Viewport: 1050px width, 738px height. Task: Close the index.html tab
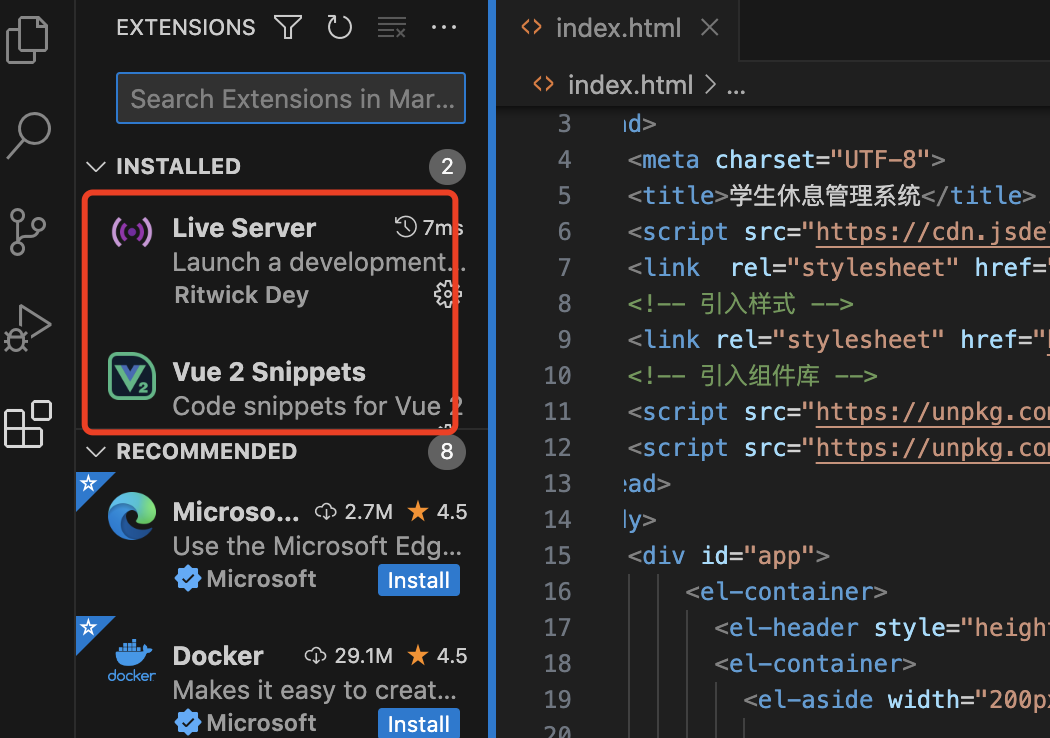pyautogui.click(x=710, y=28)
